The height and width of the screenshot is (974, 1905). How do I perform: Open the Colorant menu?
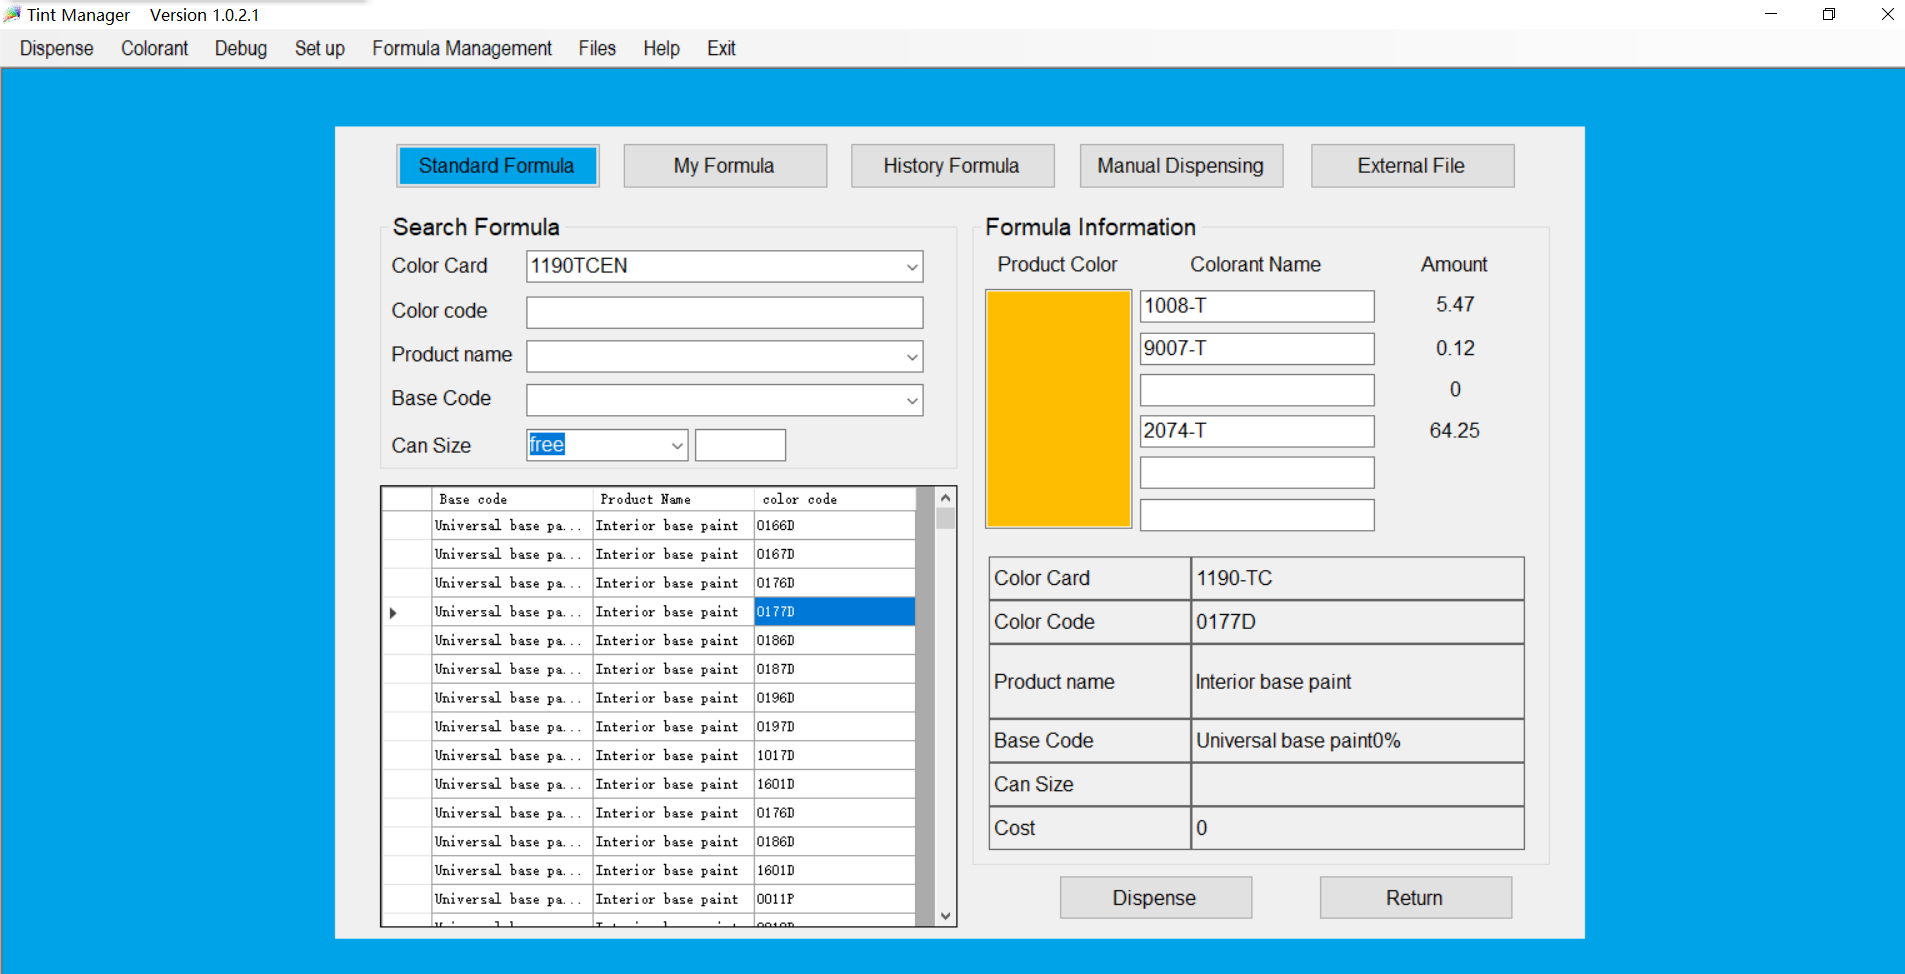tap(154, 48)
